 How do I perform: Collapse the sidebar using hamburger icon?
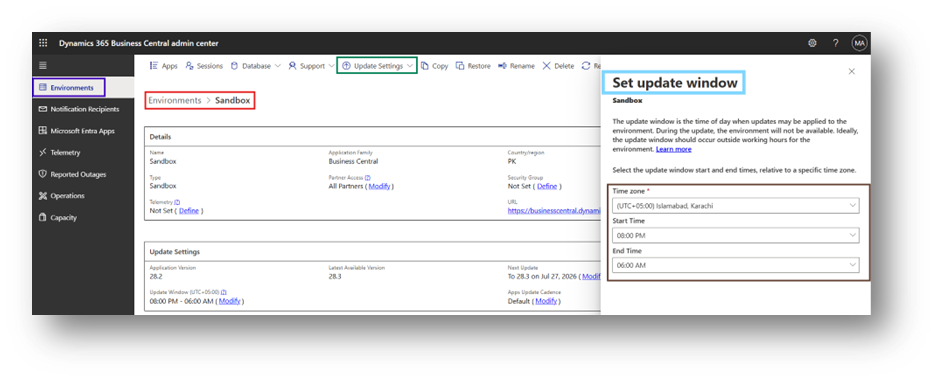point(43,66)
